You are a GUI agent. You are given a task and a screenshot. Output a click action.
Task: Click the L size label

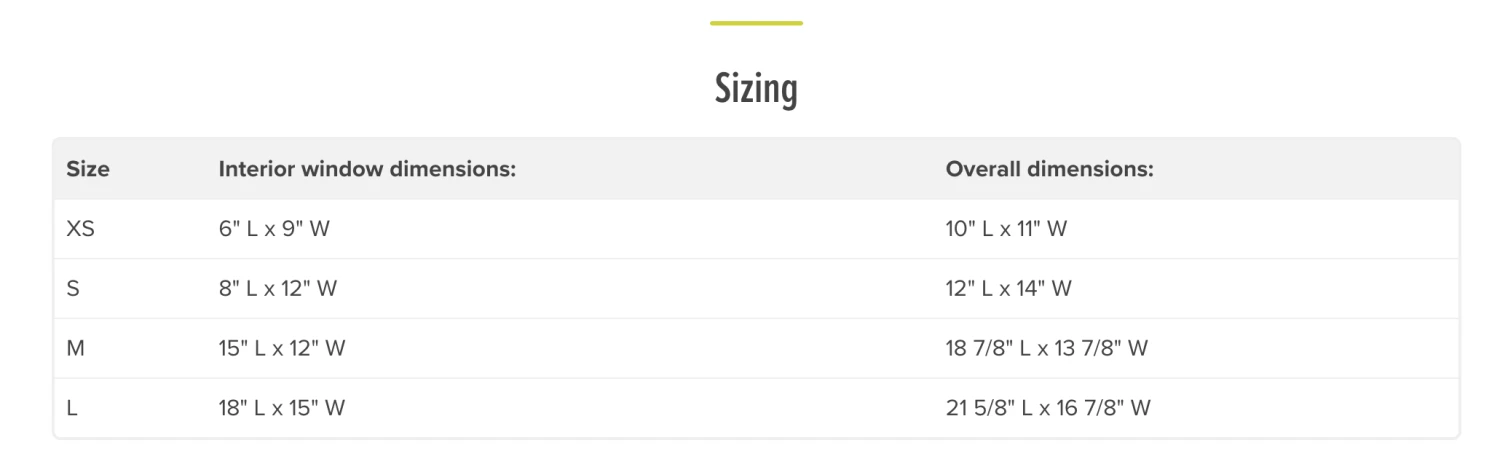click(72, 408)
